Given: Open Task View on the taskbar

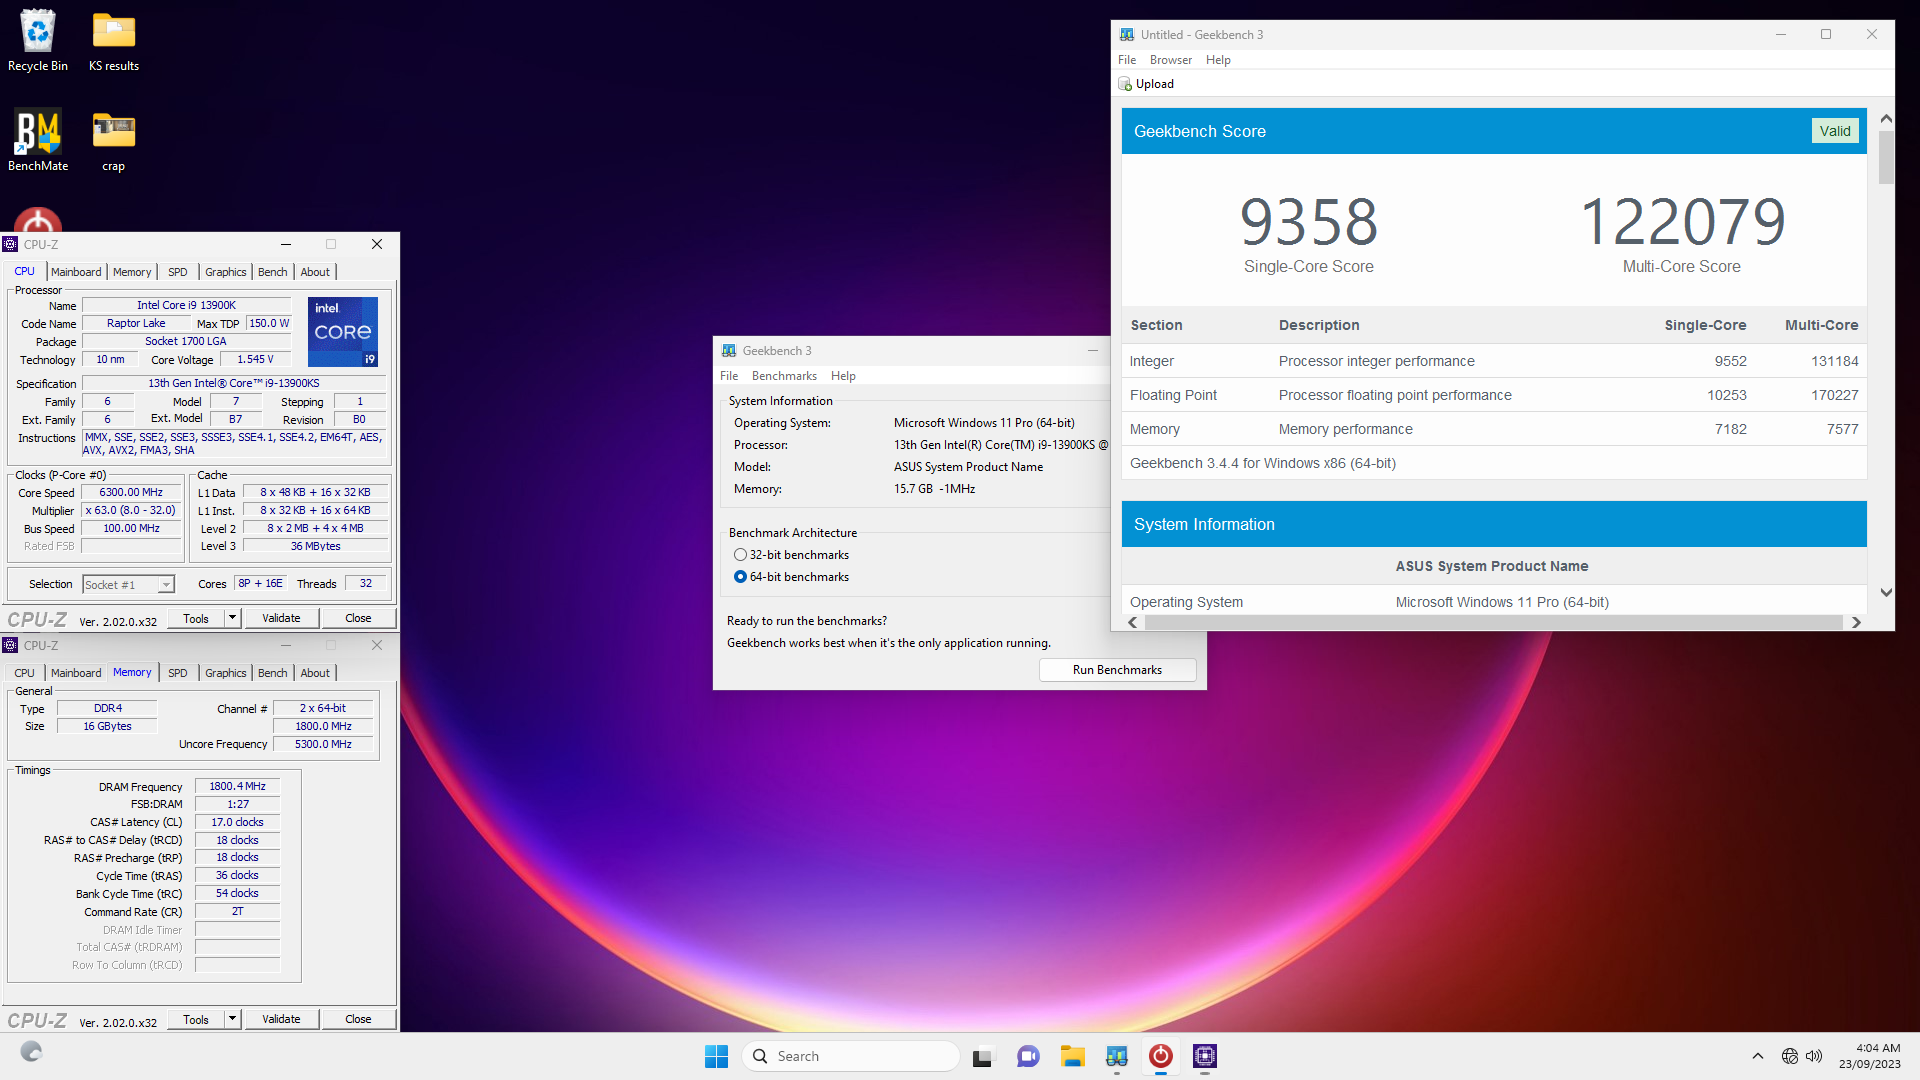Looking at the screenshot, I should (x=983, y=1056).
